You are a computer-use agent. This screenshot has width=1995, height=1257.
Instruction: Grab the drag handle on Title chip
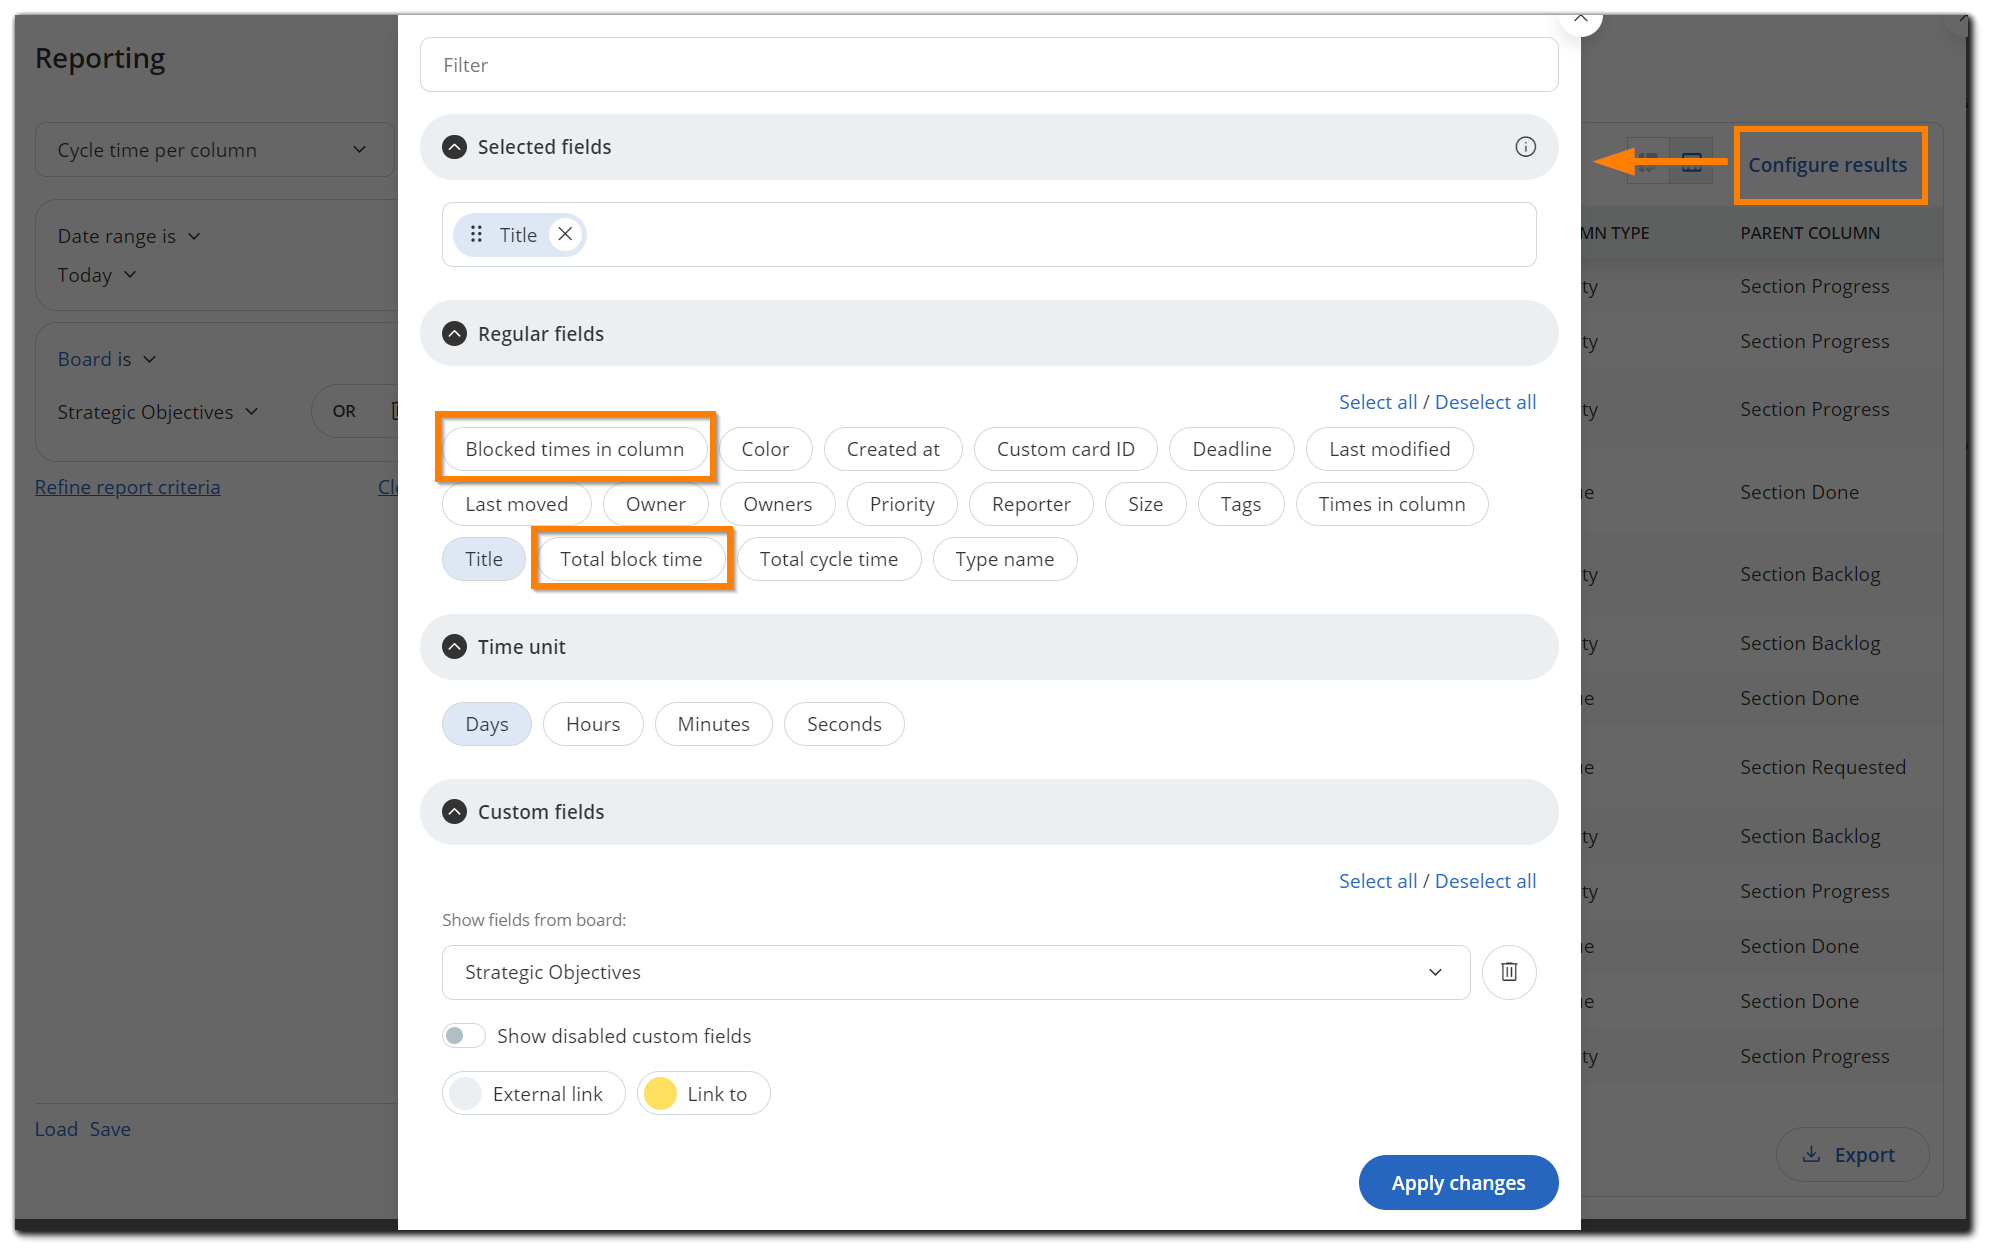pyautogui.click(x=476, y=234)
